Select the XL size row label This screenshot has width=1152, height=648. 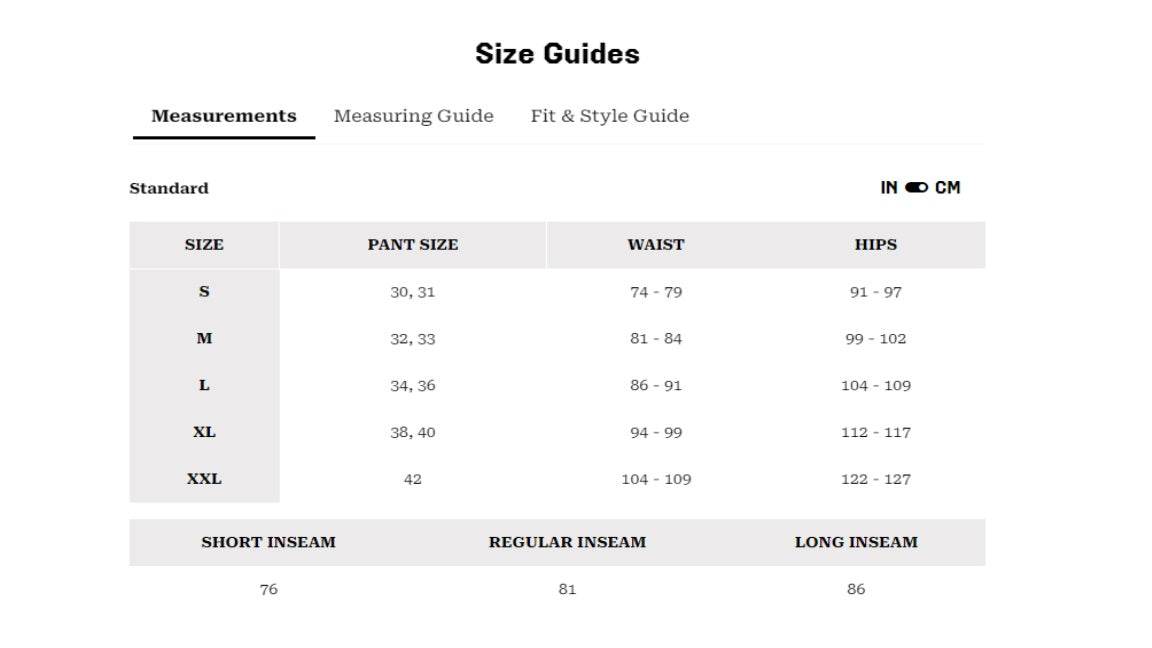pos(204,432)
